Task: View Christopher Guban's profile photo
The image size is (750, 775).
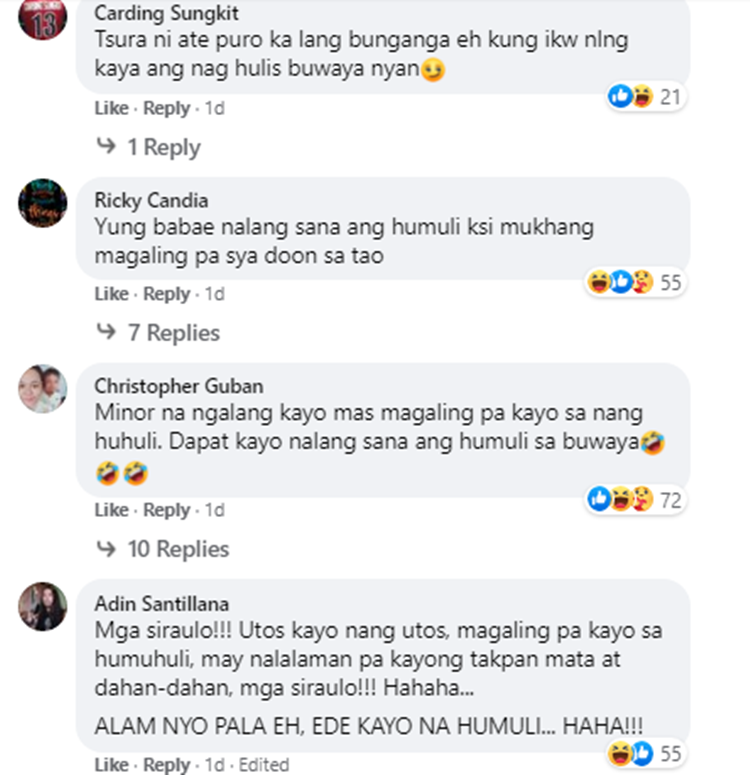Action: (x=43, y=389)
